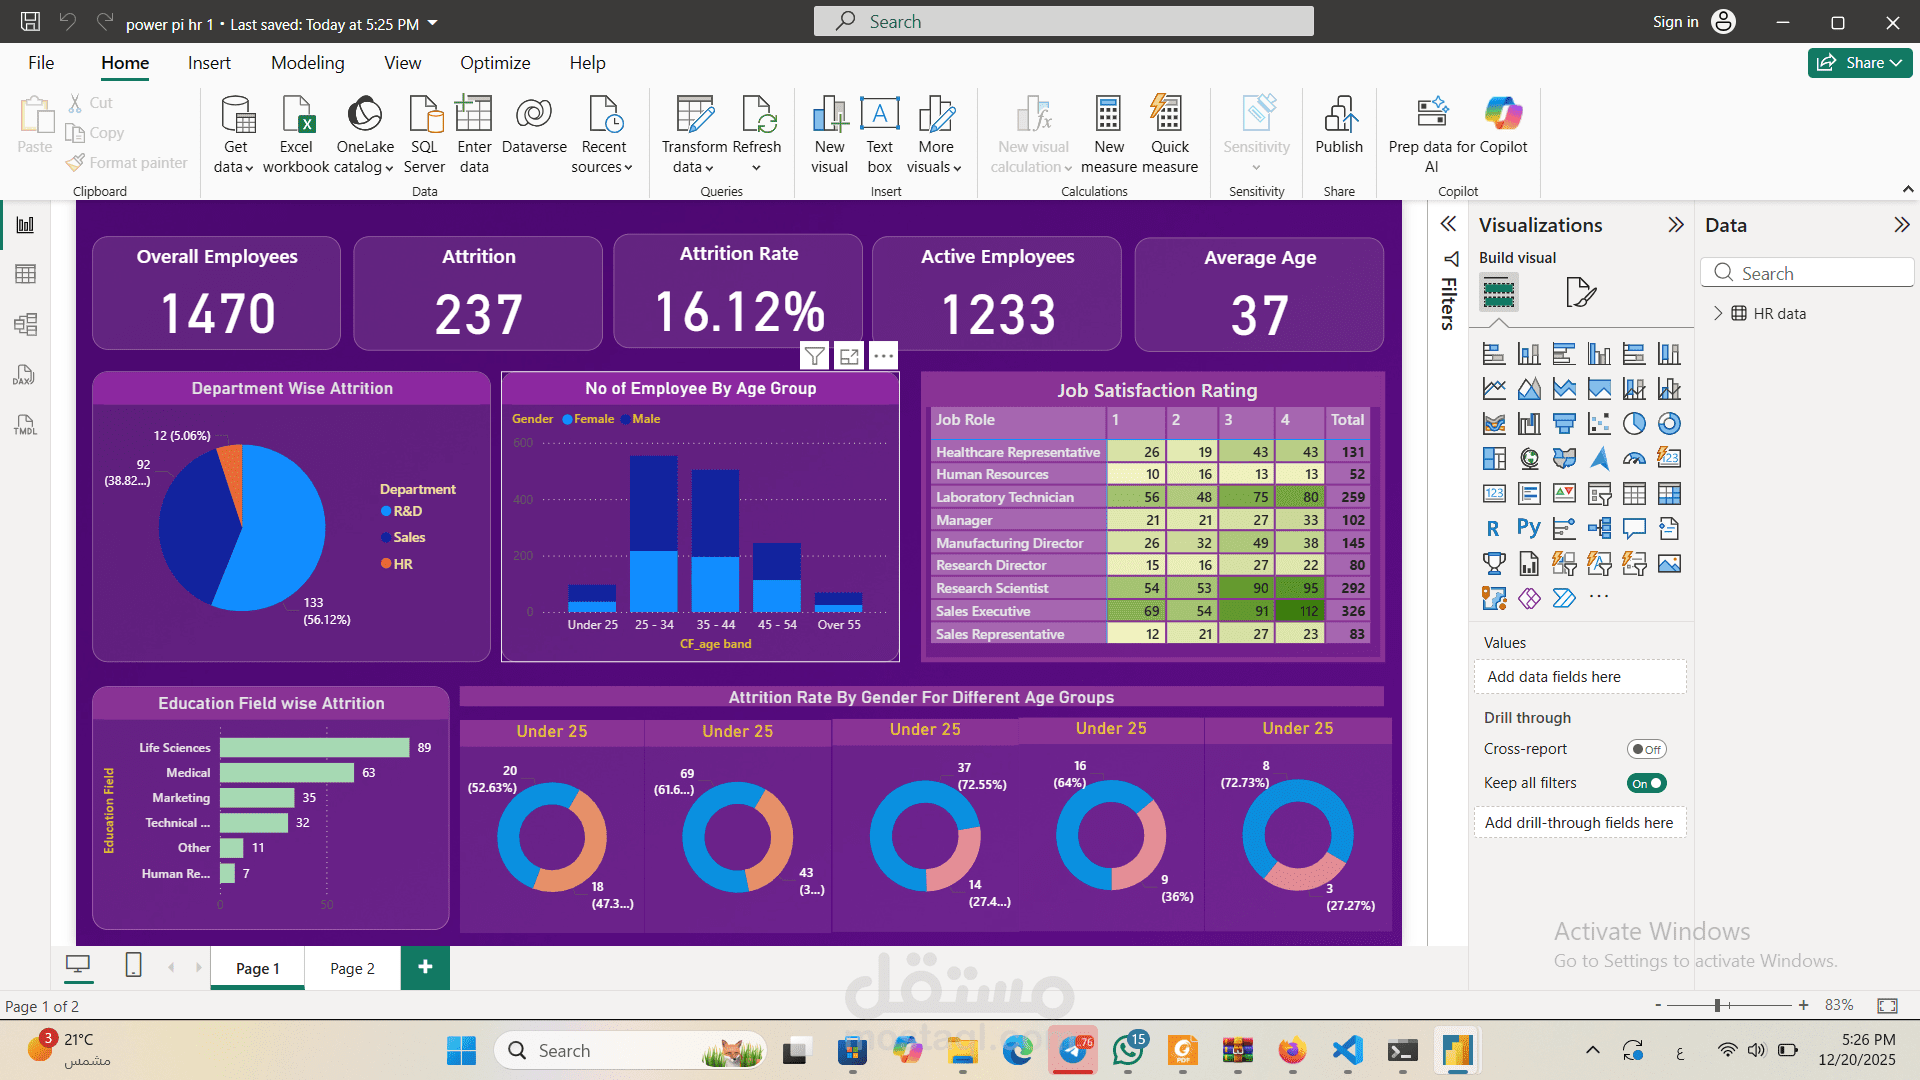Viewport: 1920px width, 1080px height.
Task: Insert an R script visual
Action: click(1493, 528)
